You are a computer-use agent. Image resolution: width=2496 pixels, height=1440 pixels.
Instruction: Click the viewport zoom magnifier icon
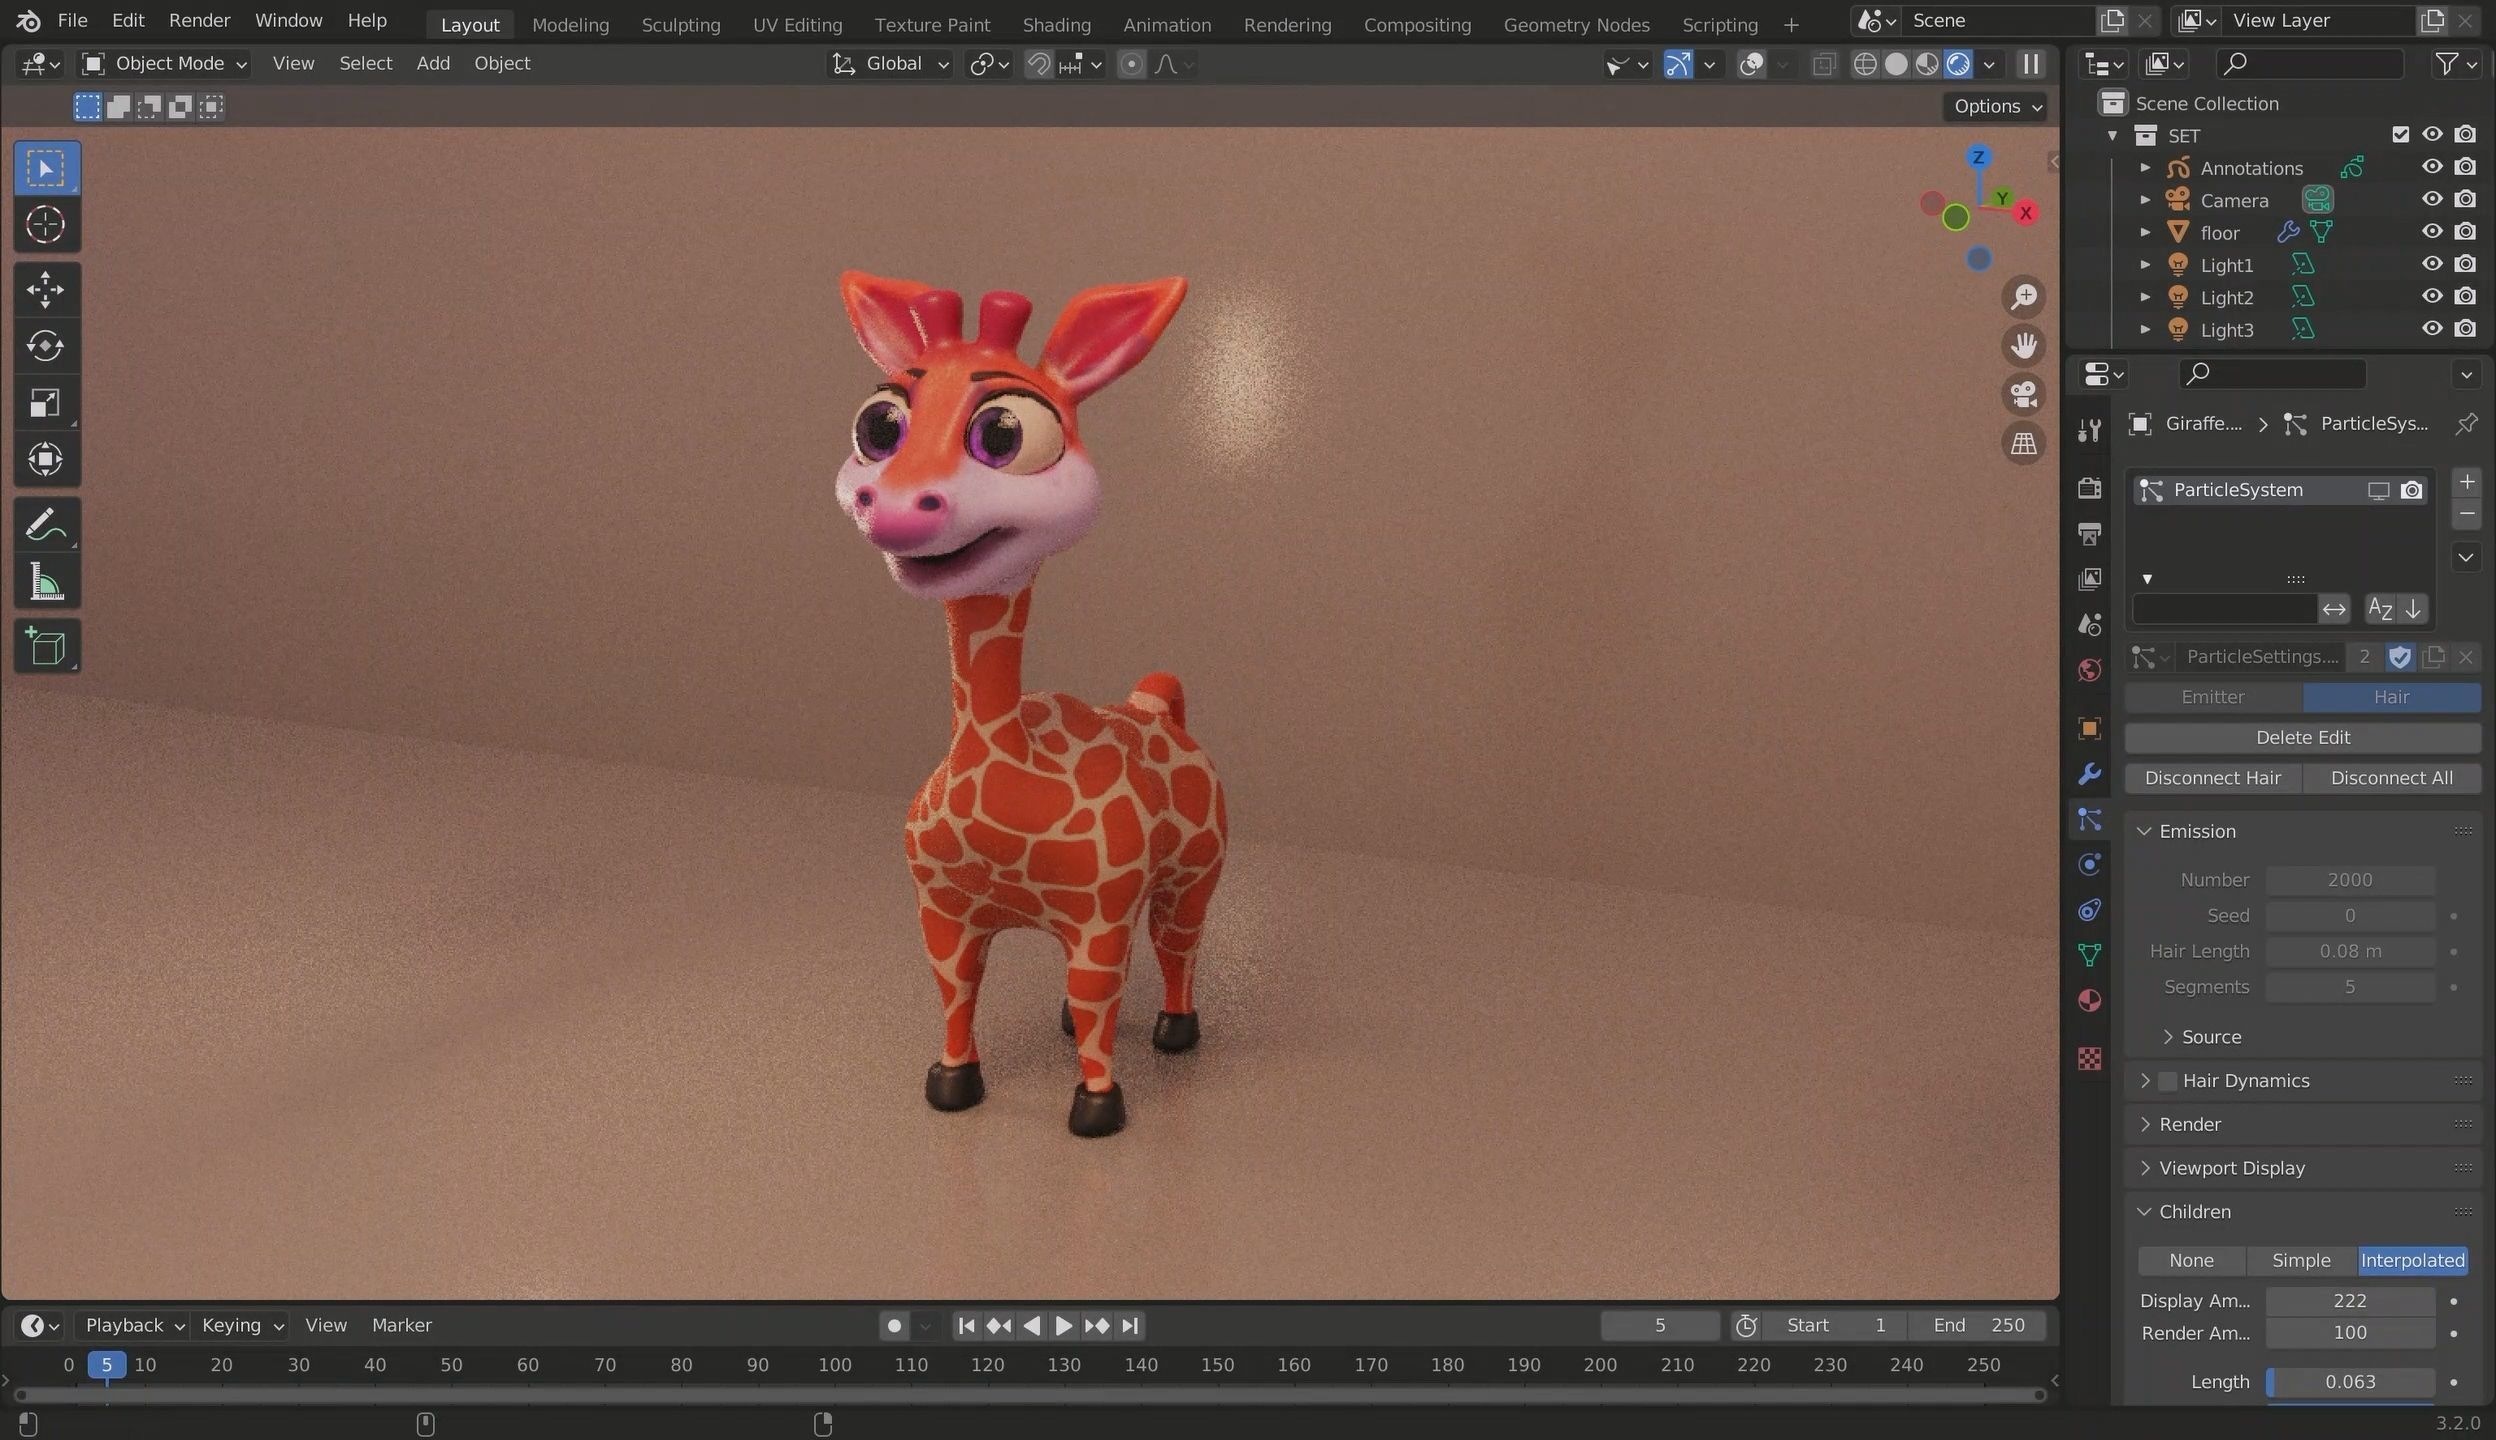pyautogui.click(x=2024, y=297)
